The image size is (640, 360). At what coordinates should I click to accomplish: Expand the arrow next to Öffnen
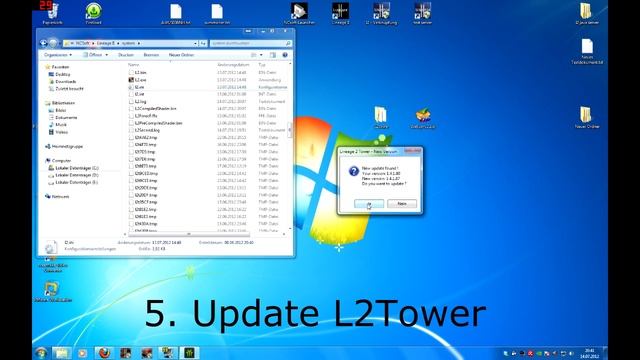(x=107, y=55)
